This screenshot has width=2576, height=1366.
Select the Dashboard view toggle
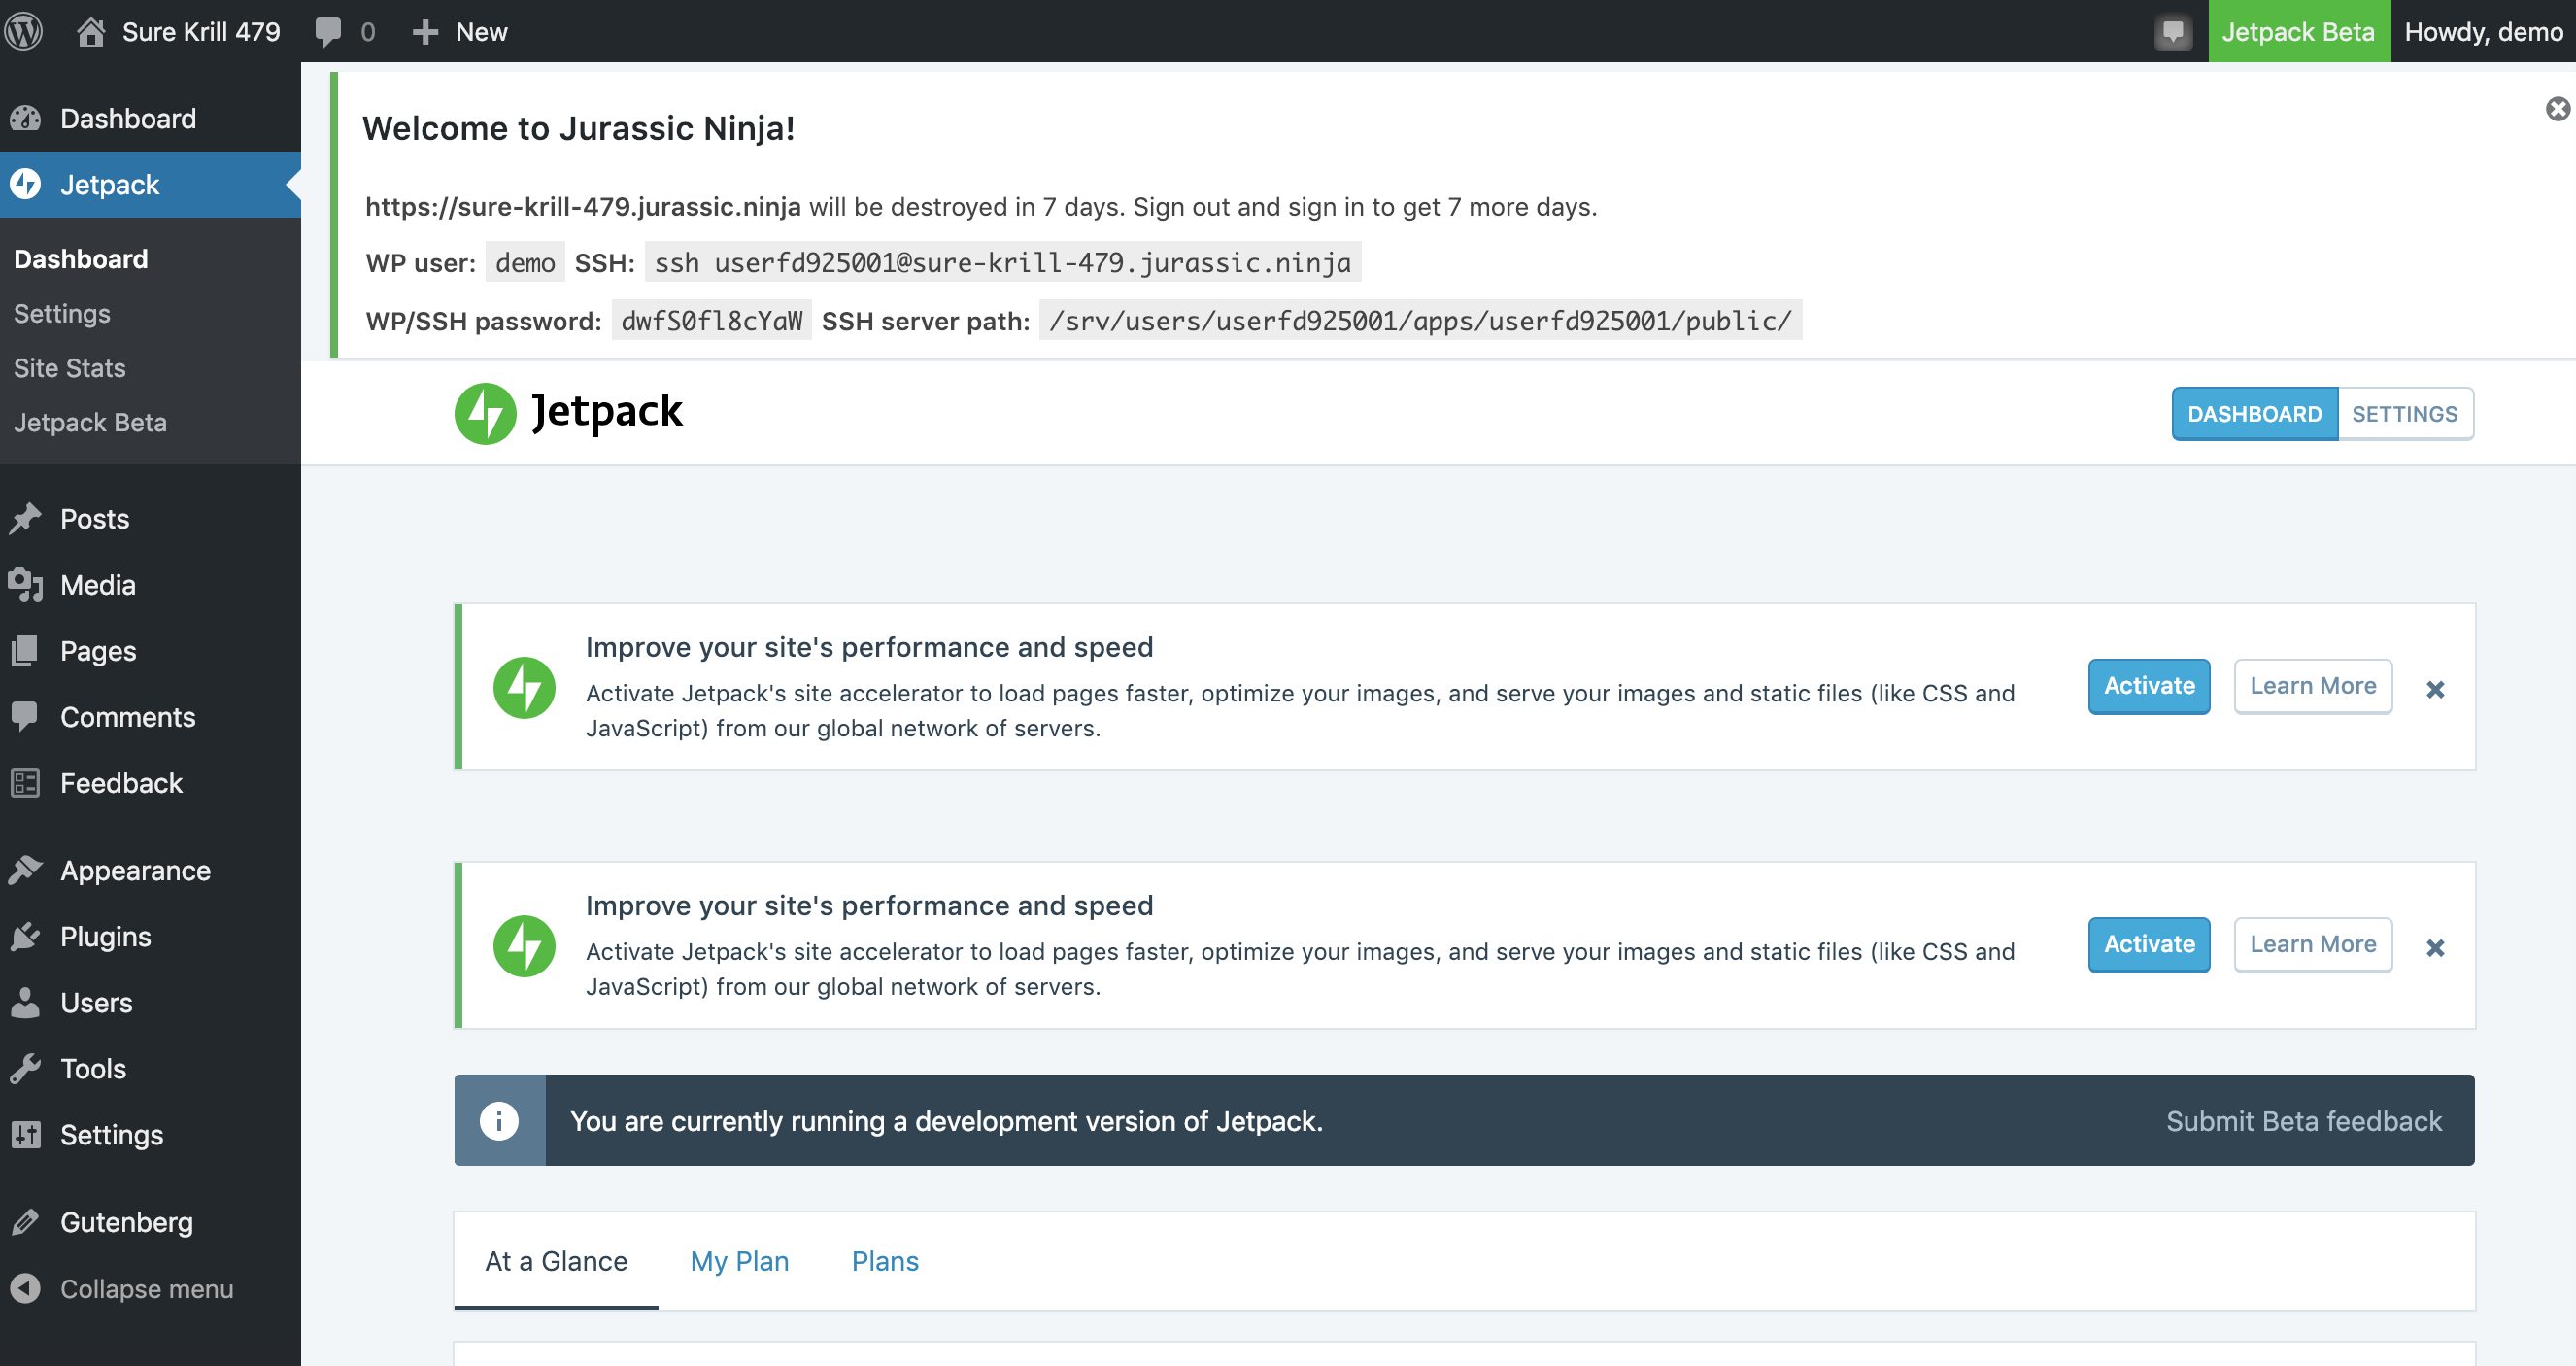tap(2254, 413)
